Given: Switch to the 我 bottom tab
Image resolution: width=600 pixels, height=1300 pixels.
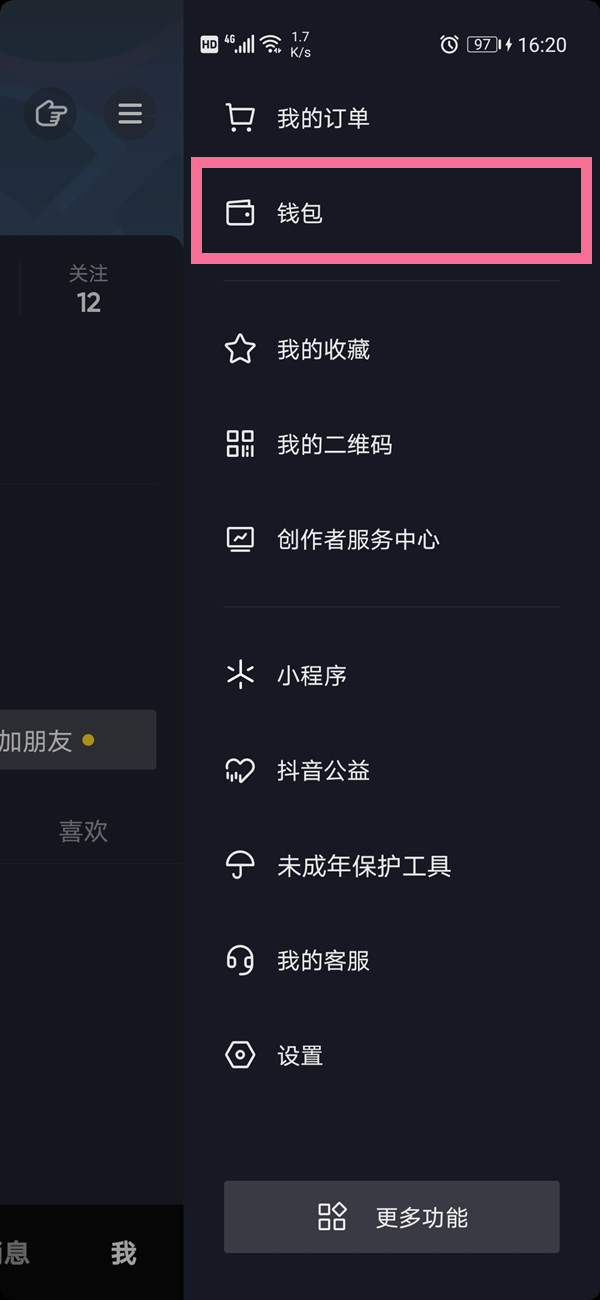Looking at the screenshot, I should (123, 1253).
